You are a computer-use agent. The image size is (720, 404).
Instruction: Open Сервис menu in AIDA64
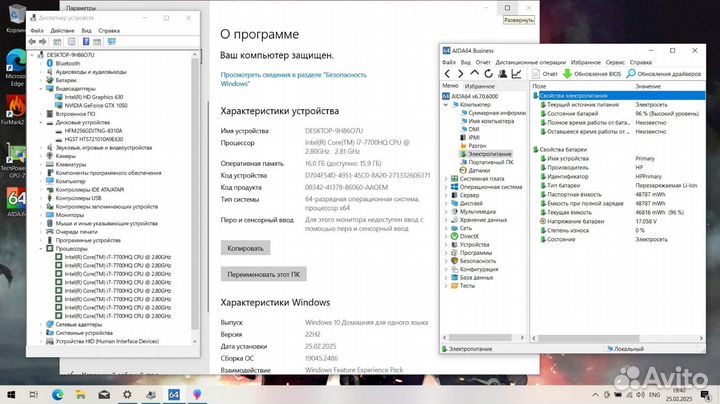(x=615, y=62)
